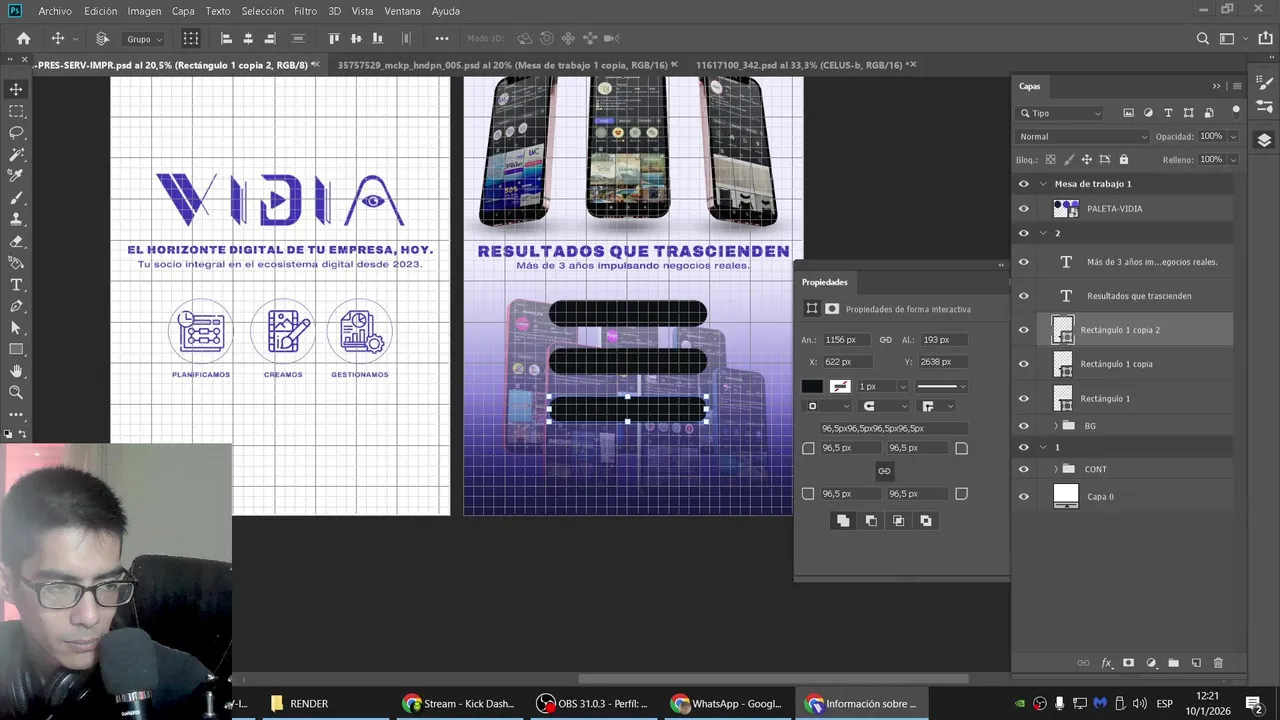Image resolution: width=1280 pixels, height=720 pixels.
Task: Select the Rectangular Marquee tool
Action: coord(16,111)
